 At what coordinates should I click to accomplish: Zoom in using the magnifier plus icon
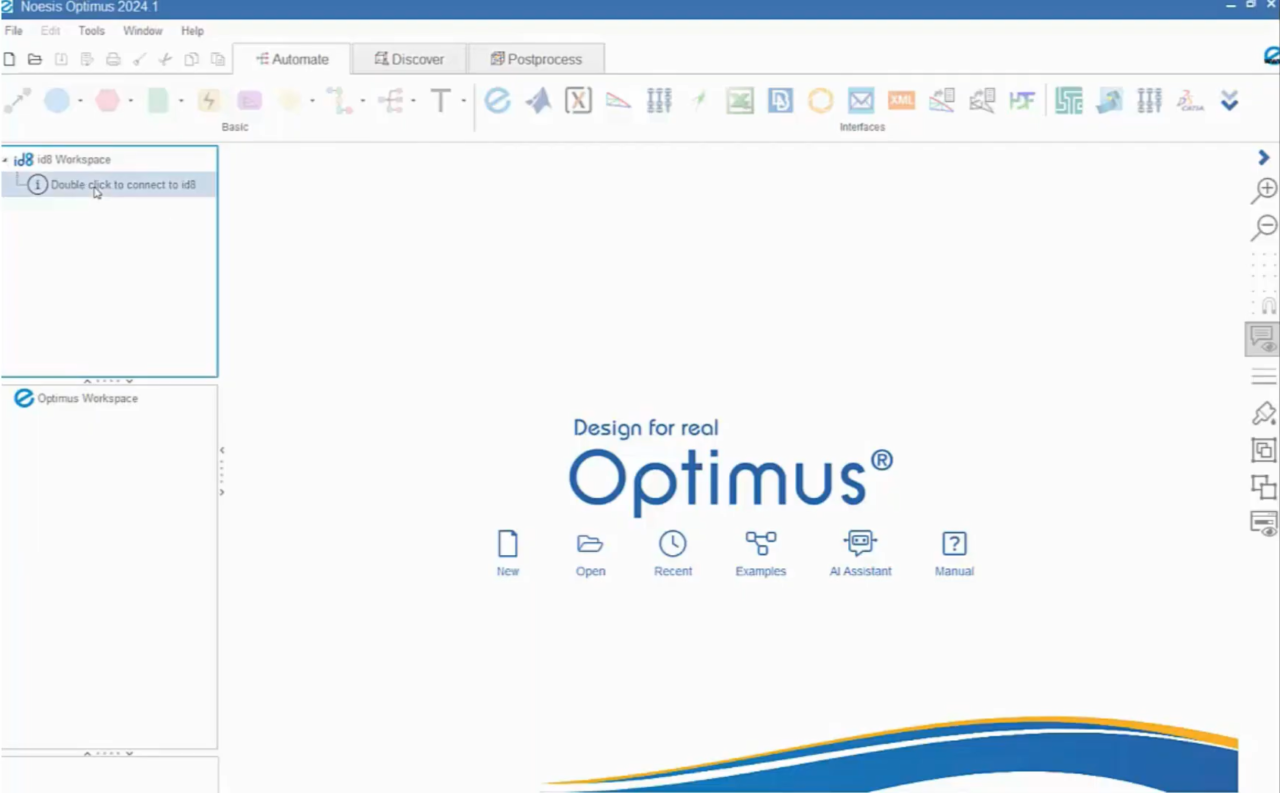[x=1264, y=190]
